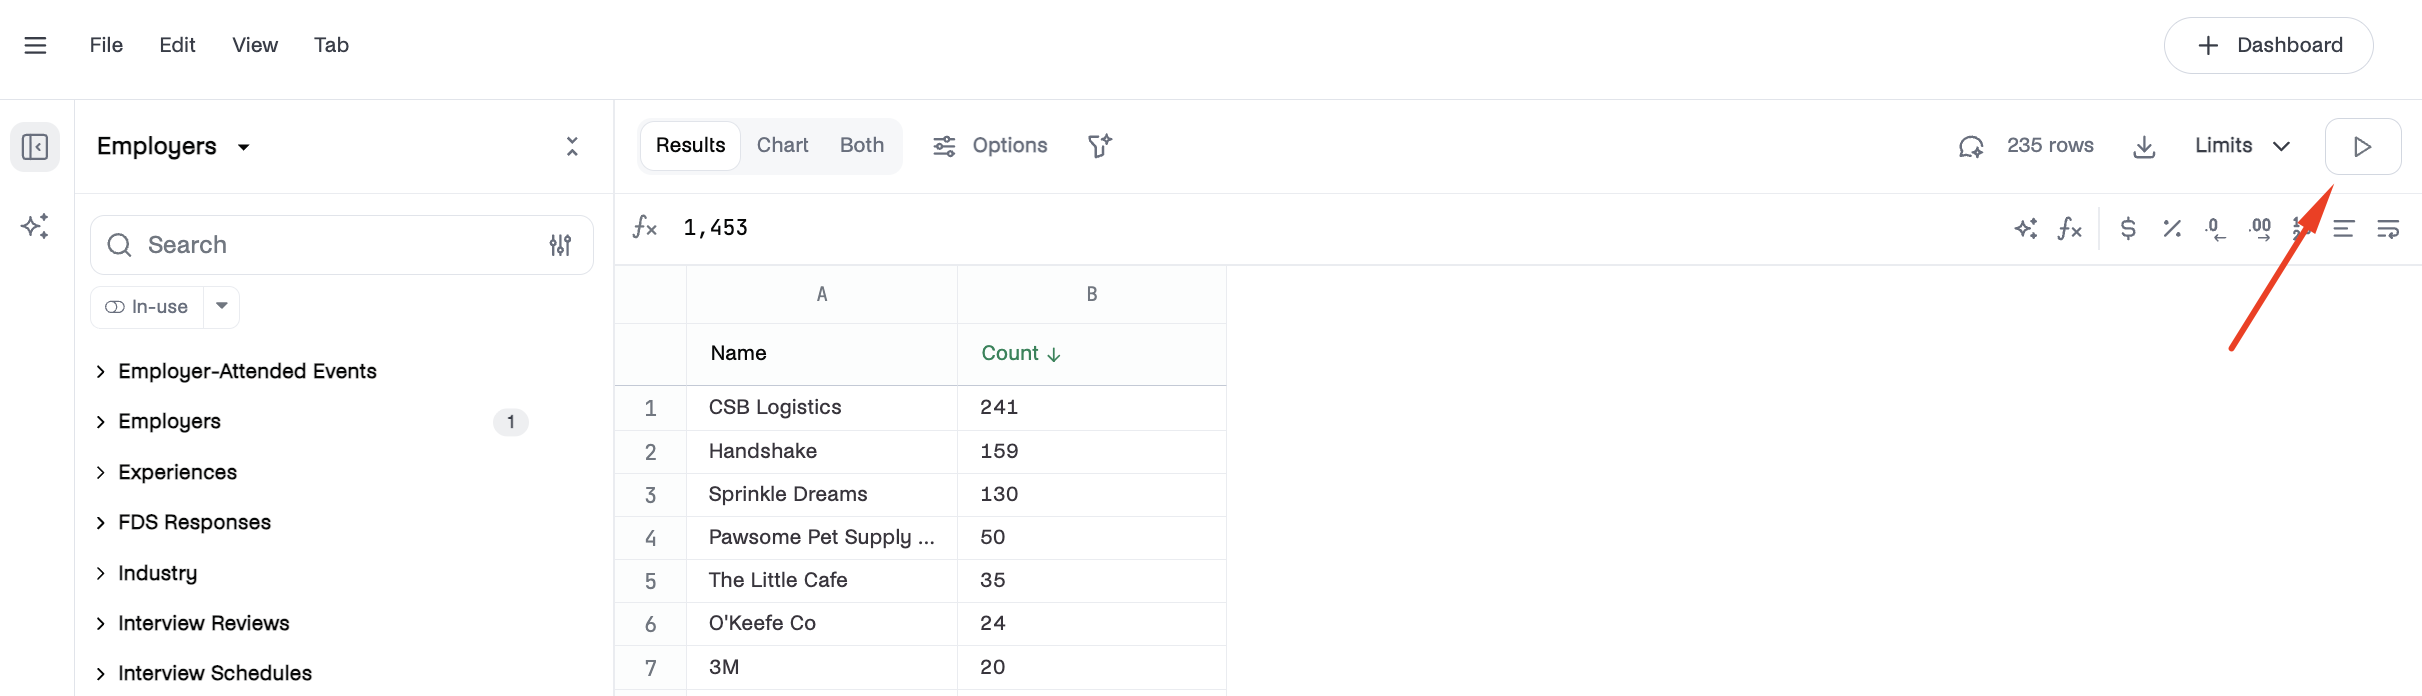This screenshot has height=696, width=2422.
Task: Select column B header
Action: tap(1092, 294)
